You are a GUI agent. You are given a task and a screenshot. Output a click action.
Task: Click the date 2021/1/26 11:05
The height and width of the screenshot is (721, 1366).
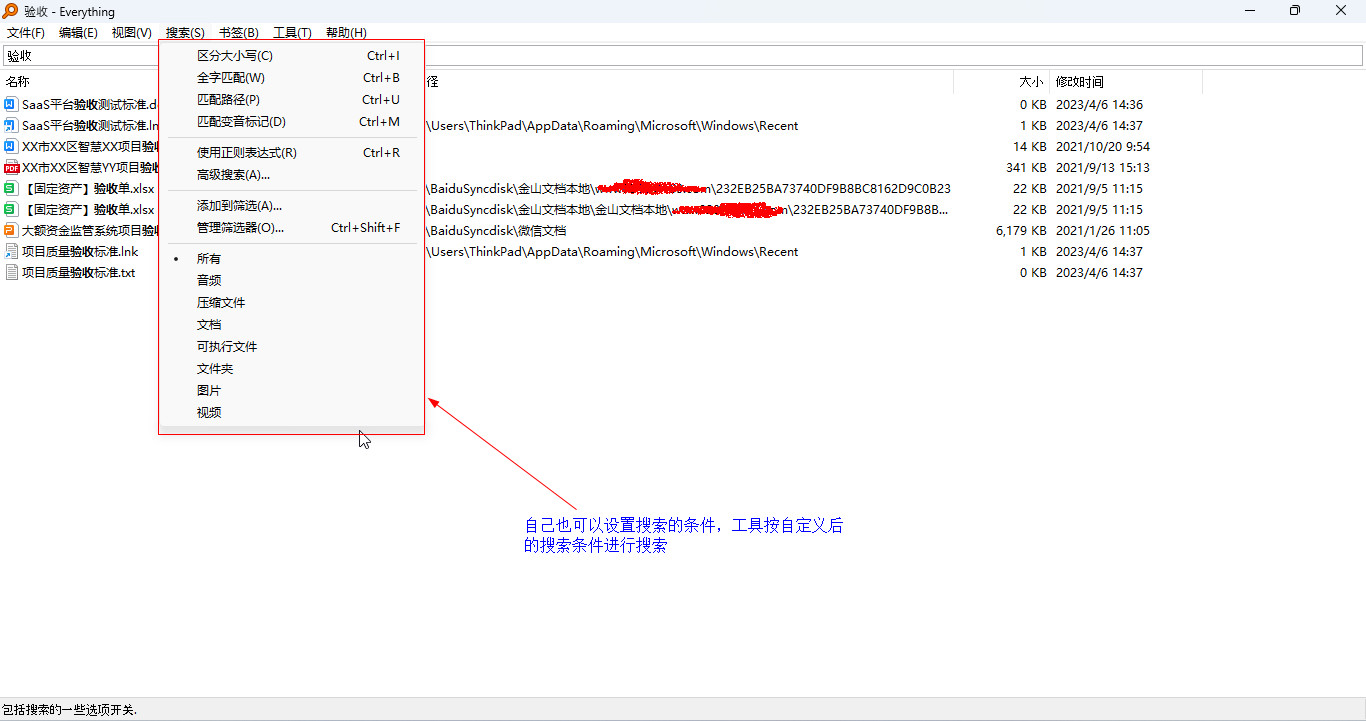coord(1103,231)
